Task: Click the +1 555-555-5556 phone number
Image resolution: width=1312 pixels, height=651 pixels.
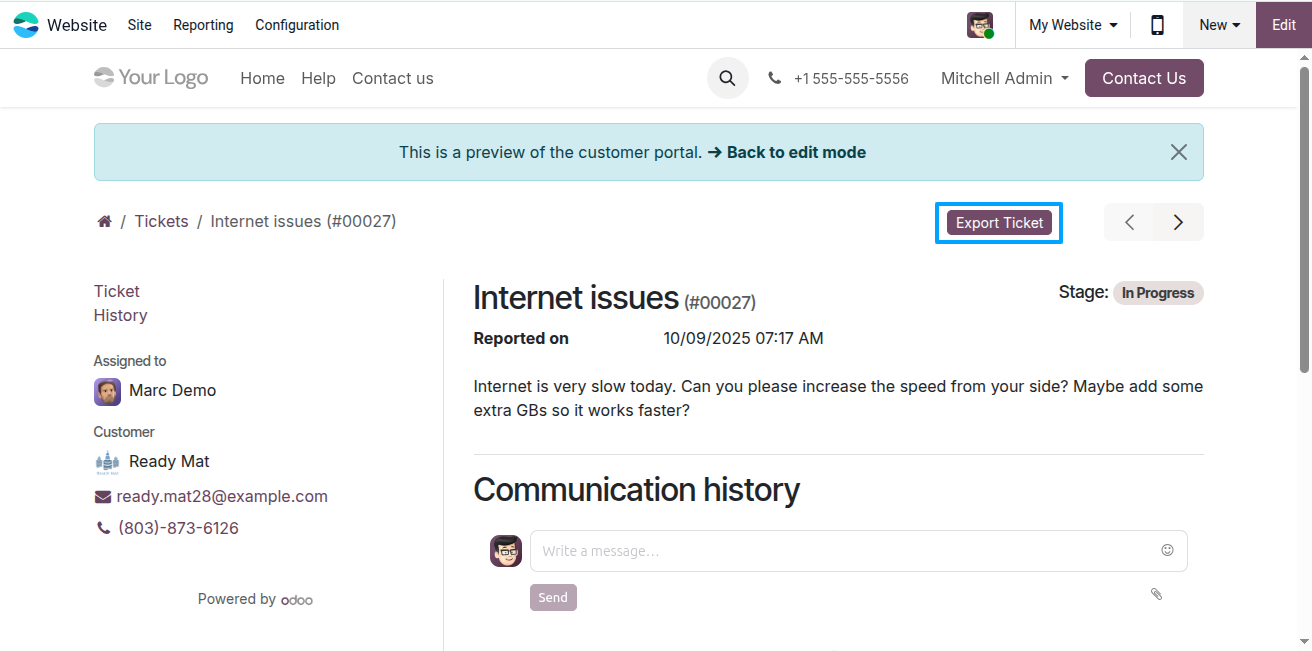Action: tap(851, 78)
